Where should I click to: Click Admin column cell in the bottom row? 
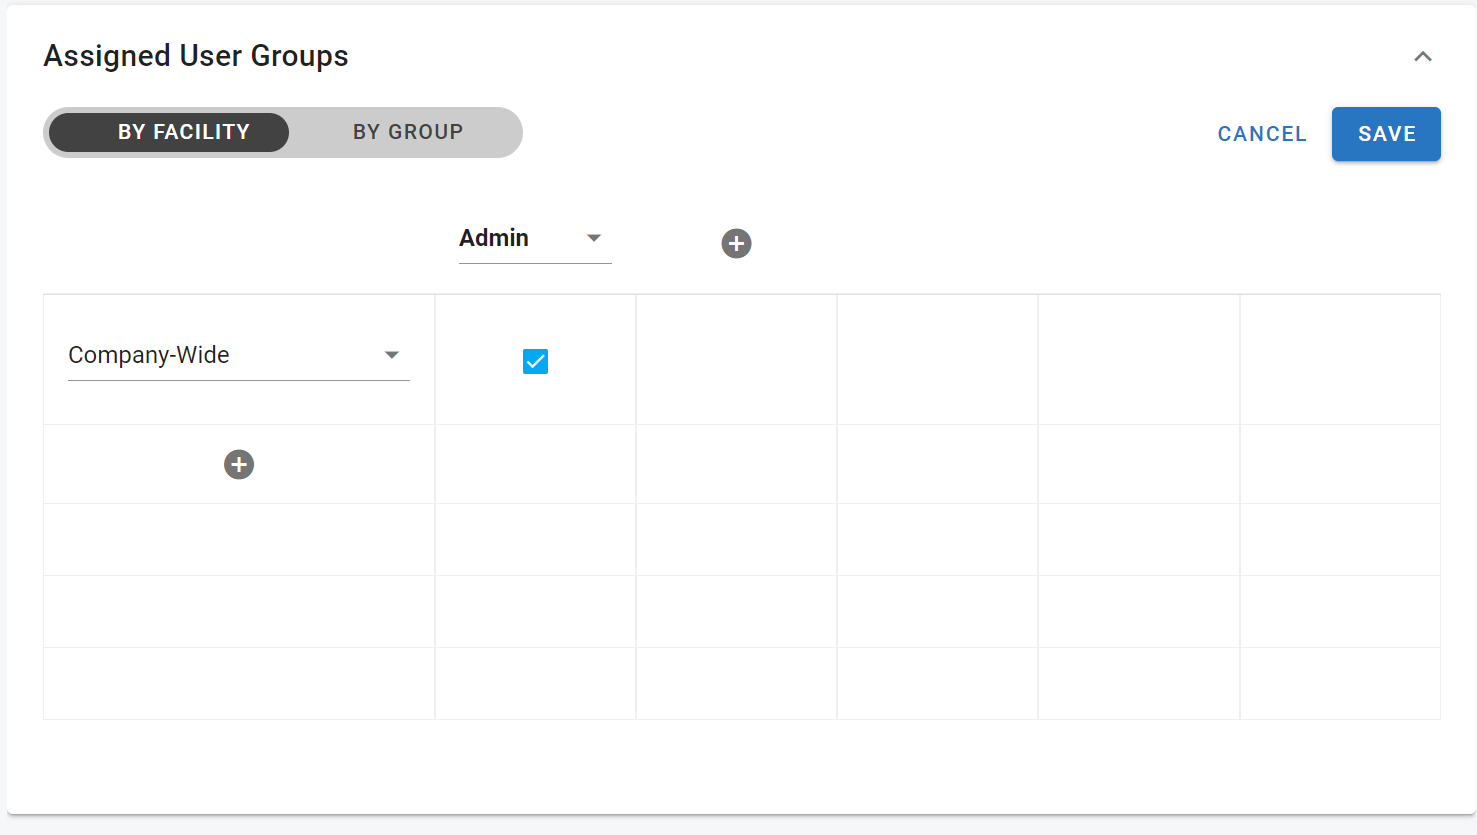tap(535, 683)
